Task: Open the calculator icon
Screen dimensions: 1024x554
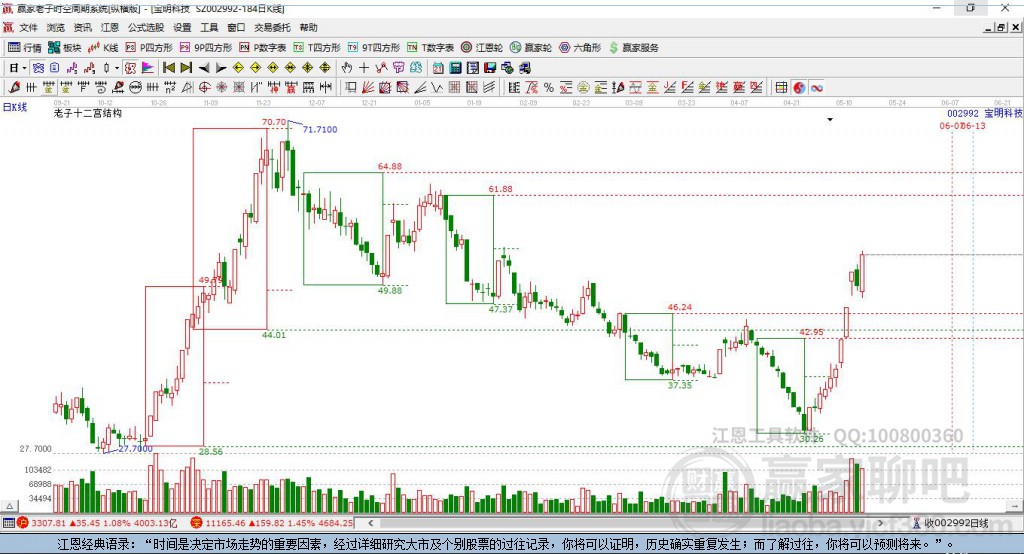Action: (x=455, y=68)
